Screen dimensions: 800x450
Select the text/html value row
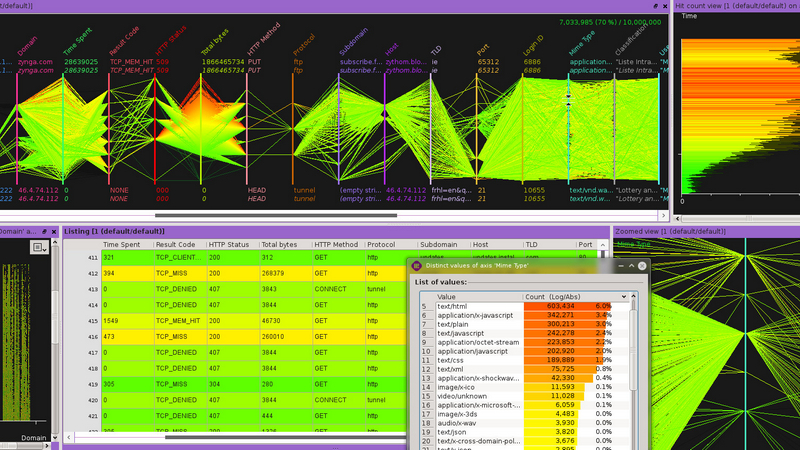point(524,306)
